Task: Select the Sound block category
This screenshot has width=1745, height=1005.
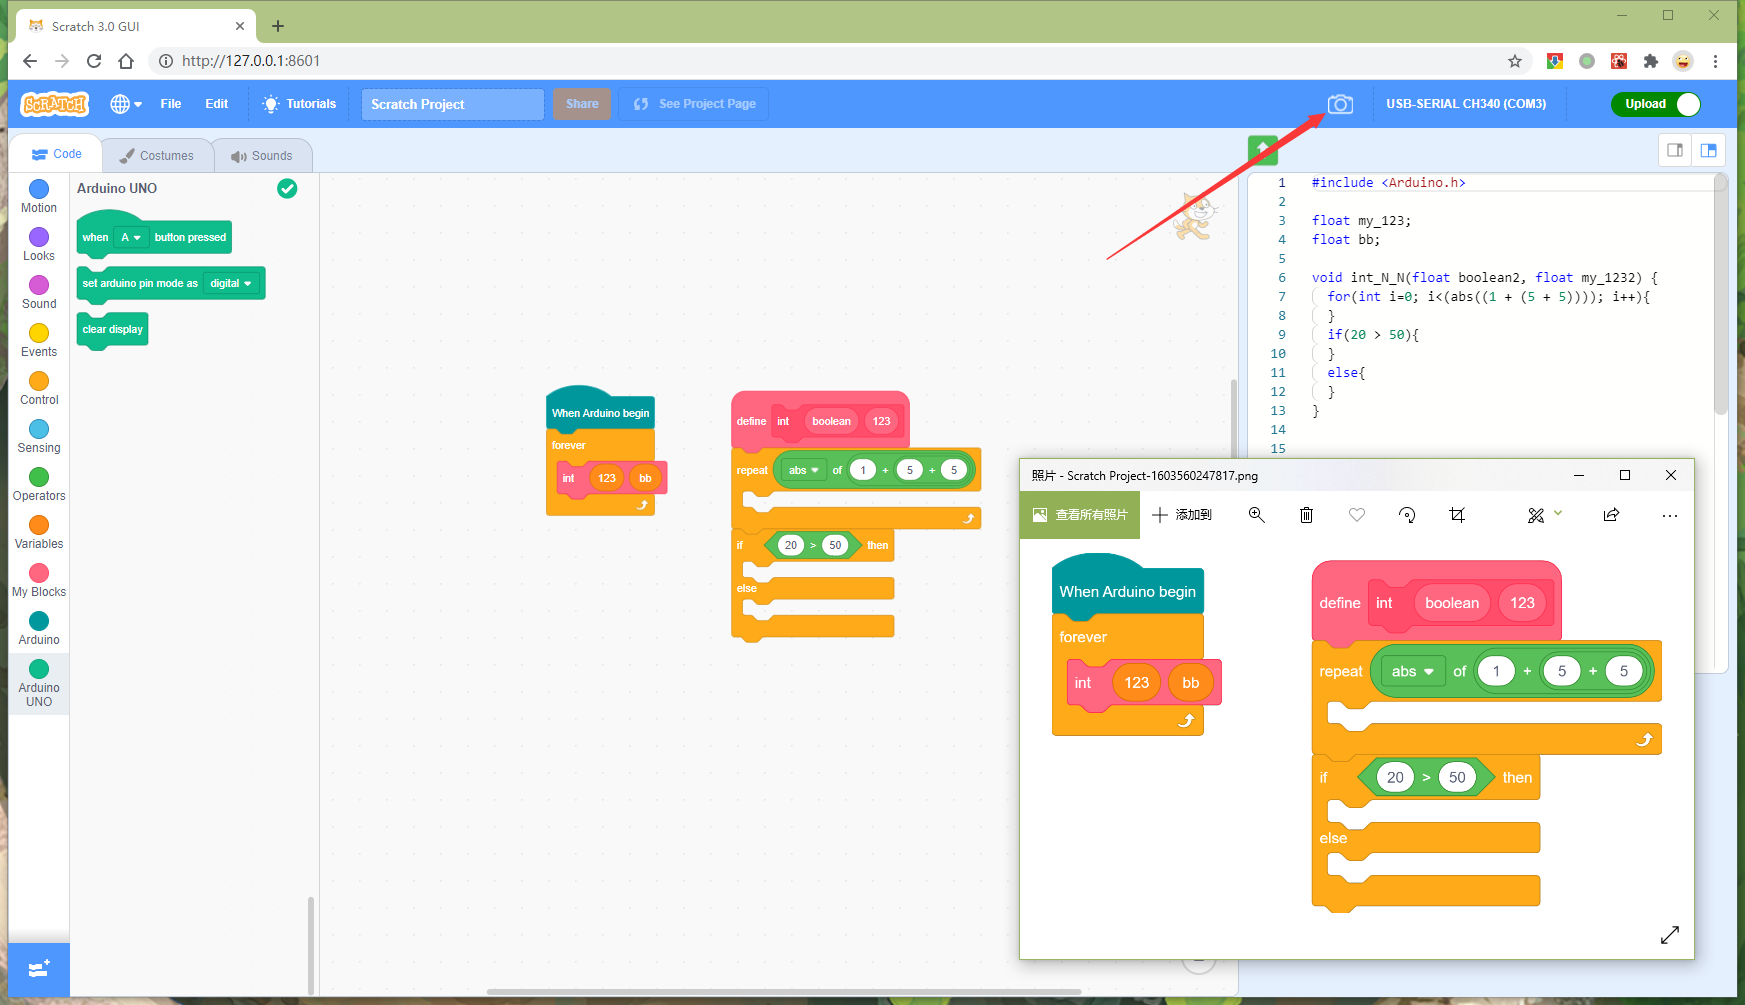Action: [x=39, y=292]
